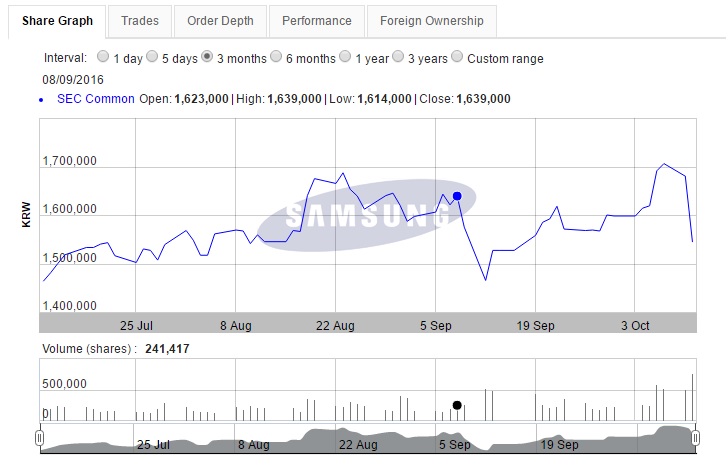Select the 3 months interval radio button
The width and height of the screenshot is (728, 465).
(207, 57)
